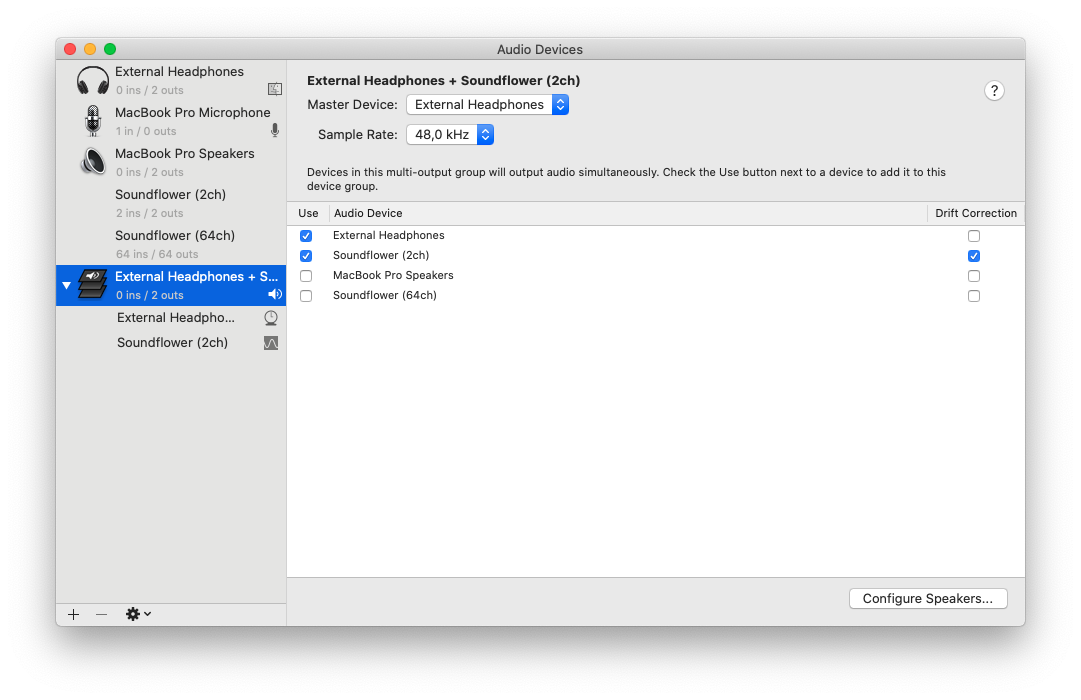Select Soundflower (2ch) in the device sidebar
This screenshot has height=700, width=1081.
170,202
